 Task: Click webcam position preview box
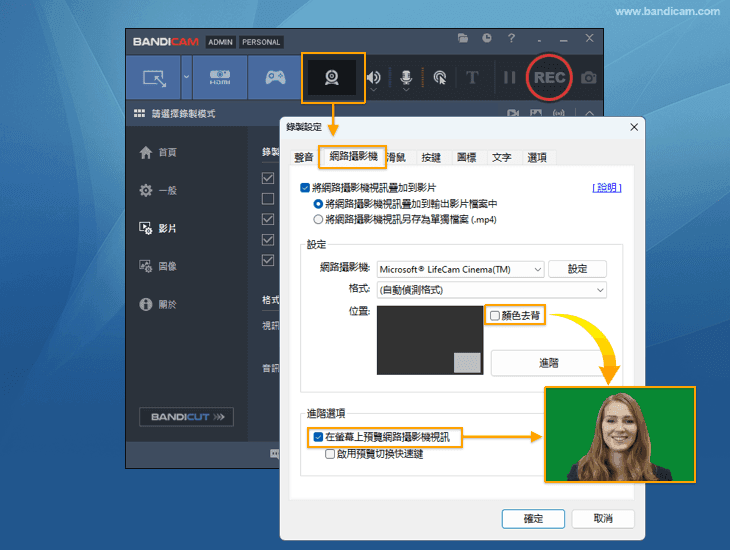(x=430, y=340)
